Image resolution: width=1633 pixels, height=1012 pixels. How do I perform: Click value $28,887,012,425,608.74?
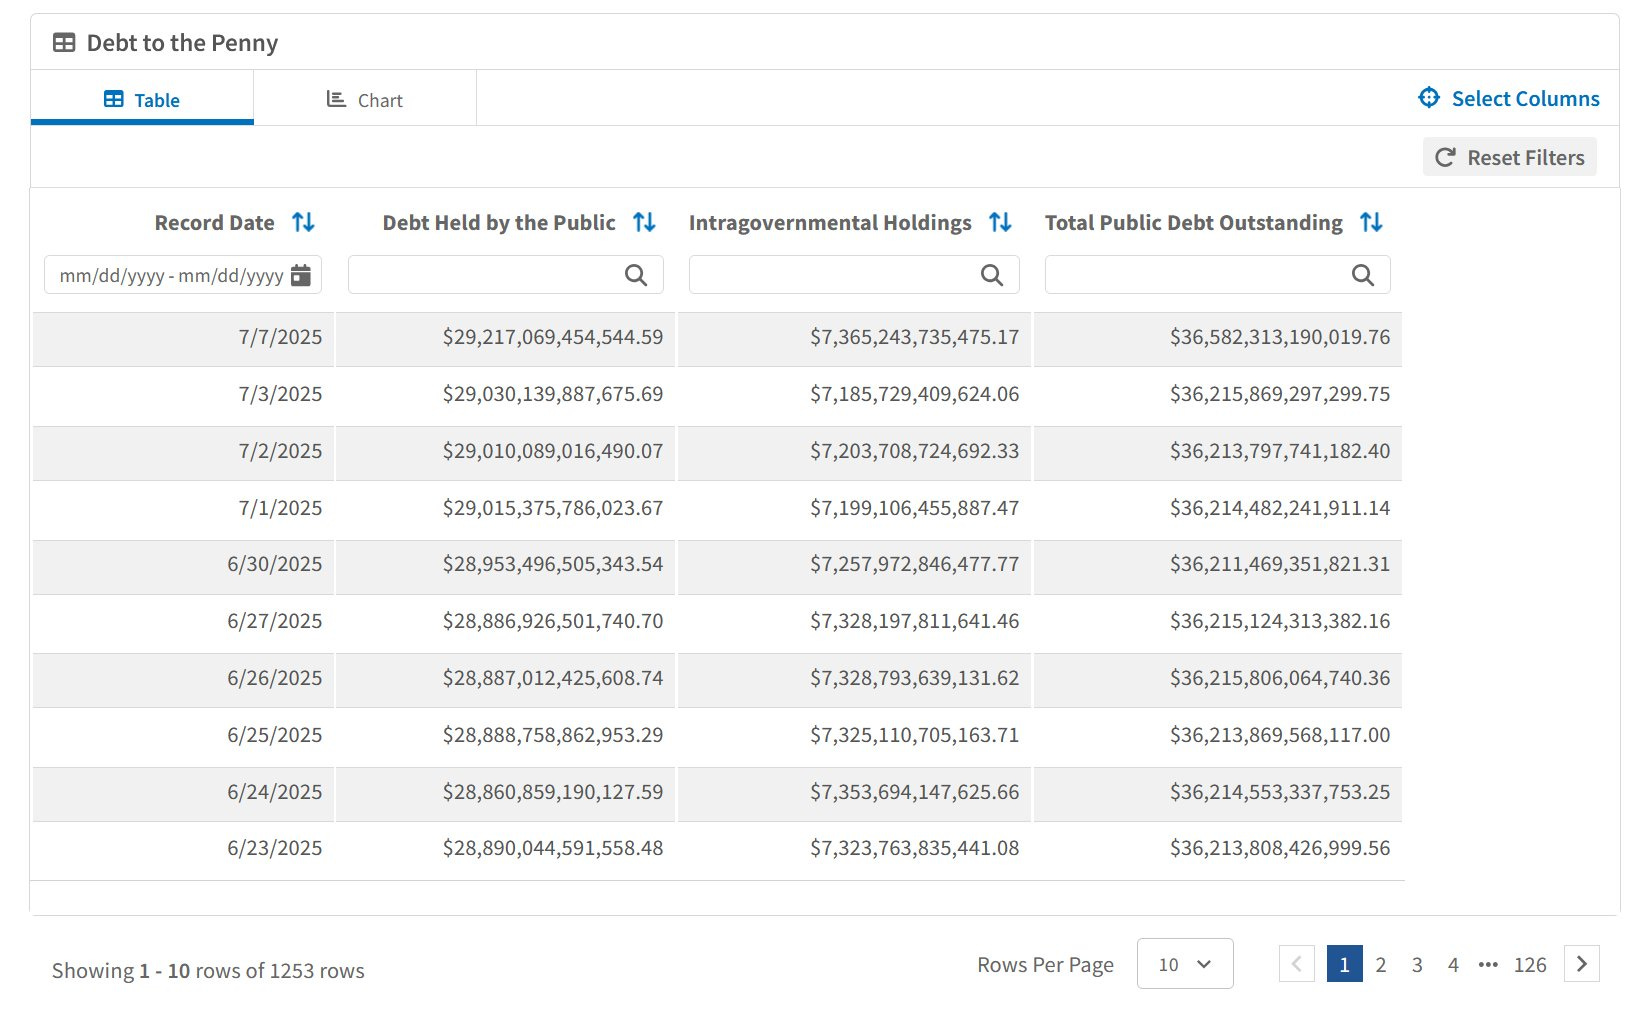(553, 678)
